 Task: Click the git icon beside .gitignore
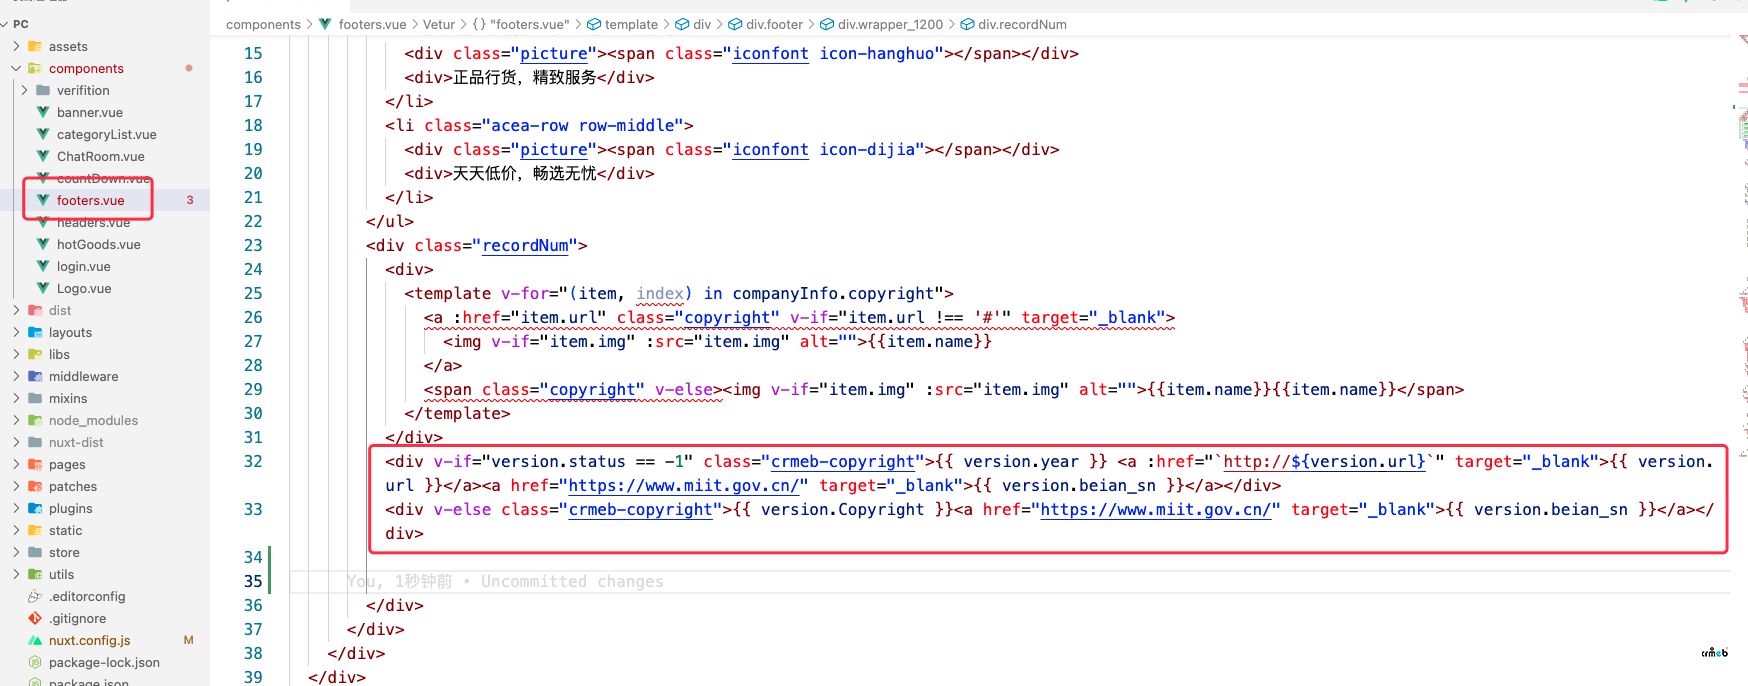point(35,618)
